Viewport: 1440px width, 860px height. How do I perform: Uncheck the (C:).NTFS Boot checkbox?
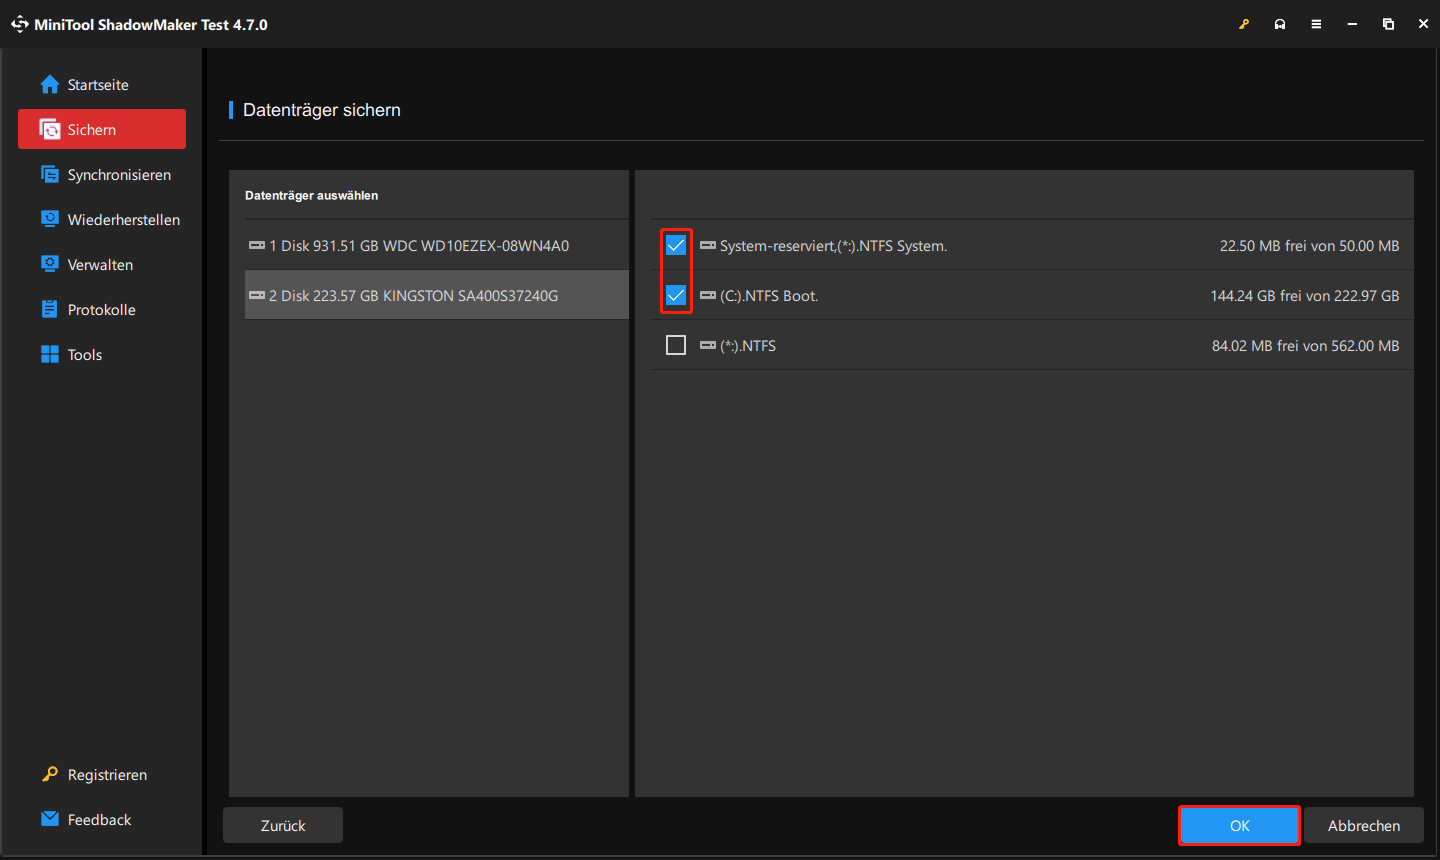coord(676,295)
